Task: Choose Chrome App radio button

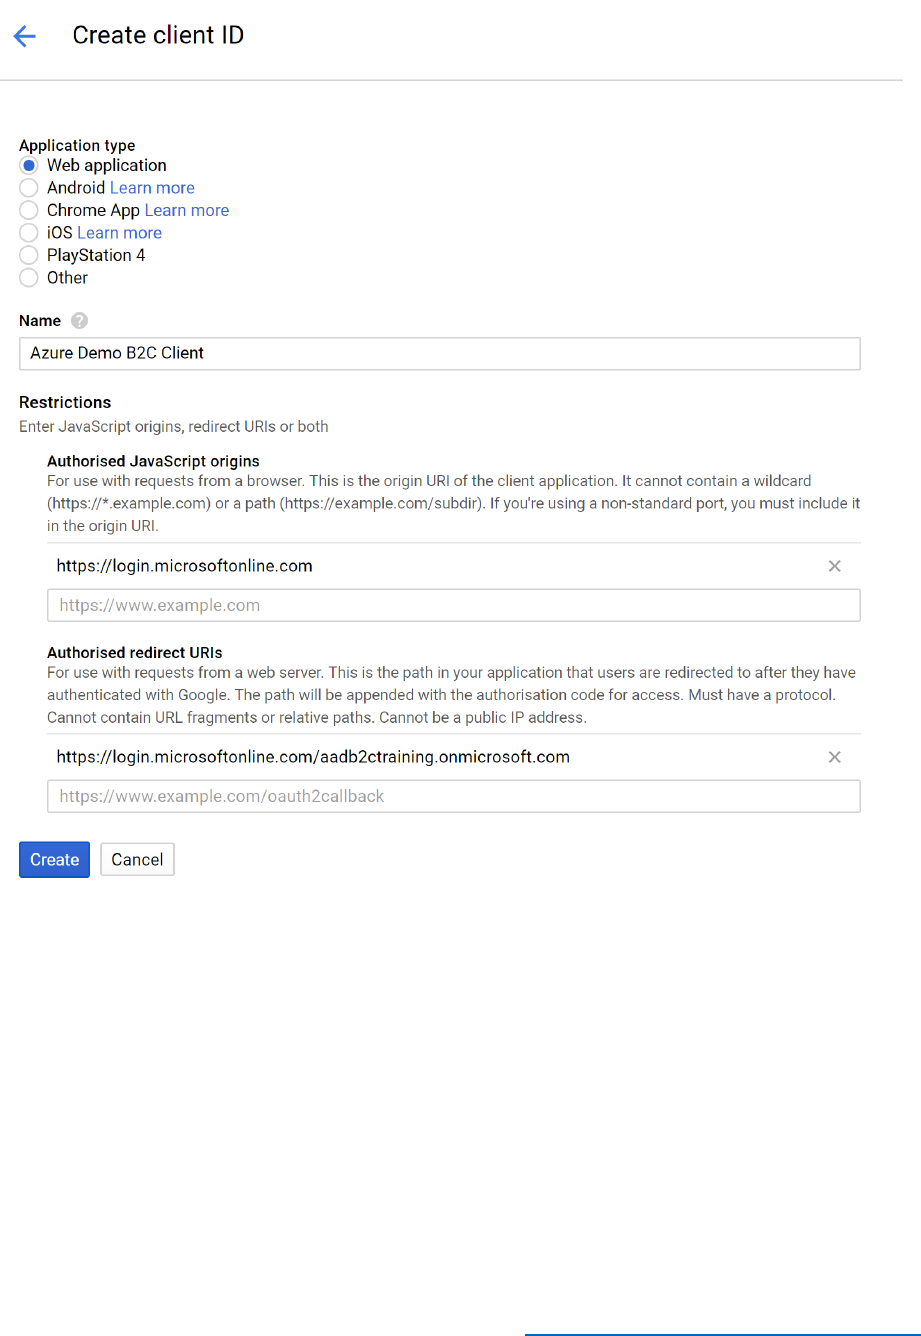Action: point(29,211)
